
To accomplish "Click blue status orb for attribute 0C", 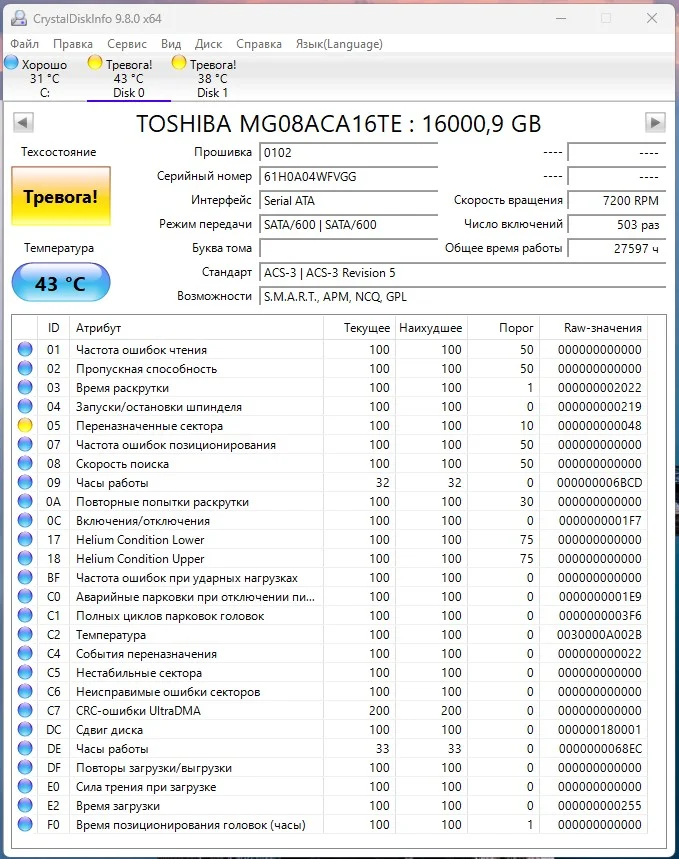I will pos(25,520).
